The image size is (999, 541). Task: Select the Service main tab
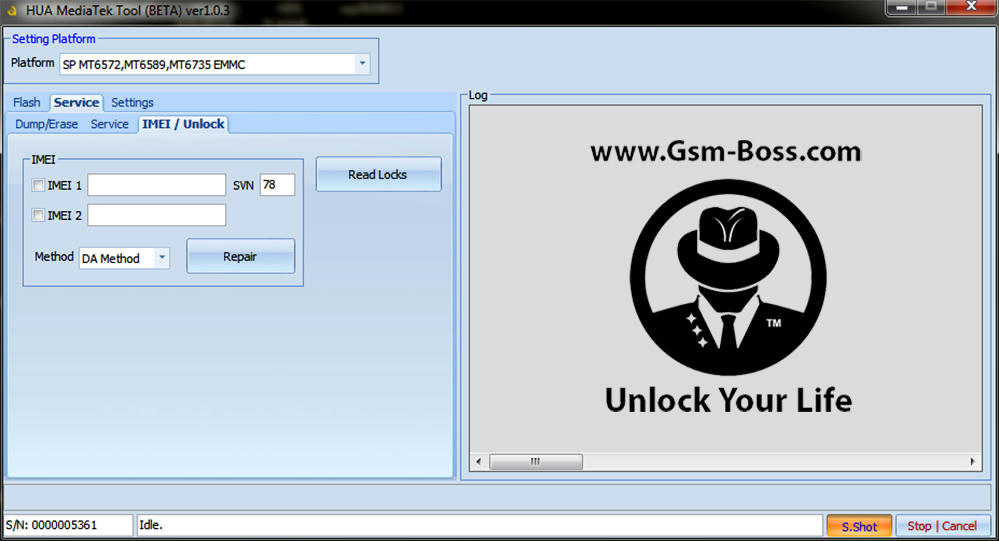76,102
